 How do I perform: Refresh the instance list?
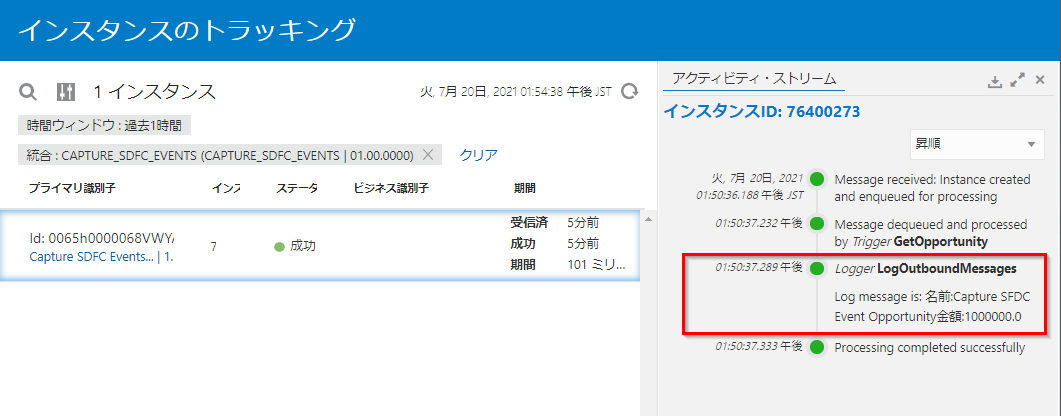(630, 91)
